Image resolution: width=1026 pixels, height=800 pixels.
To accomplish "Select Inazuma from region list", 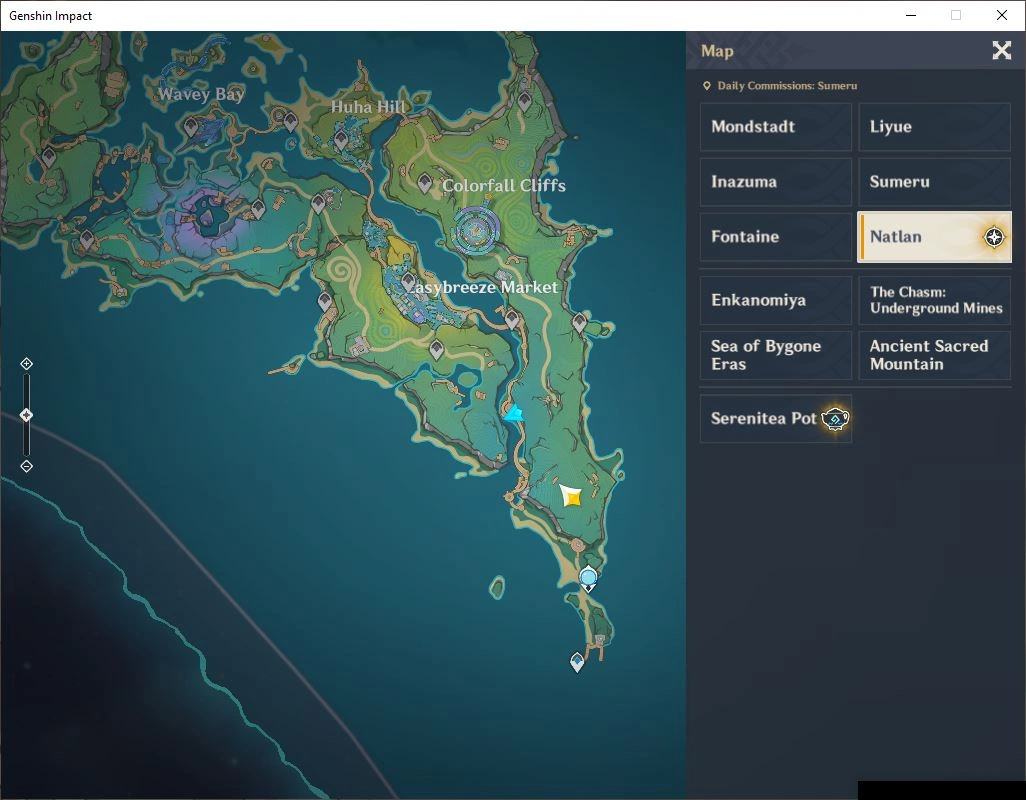I will pyautogui.click(x=775, y=182).
